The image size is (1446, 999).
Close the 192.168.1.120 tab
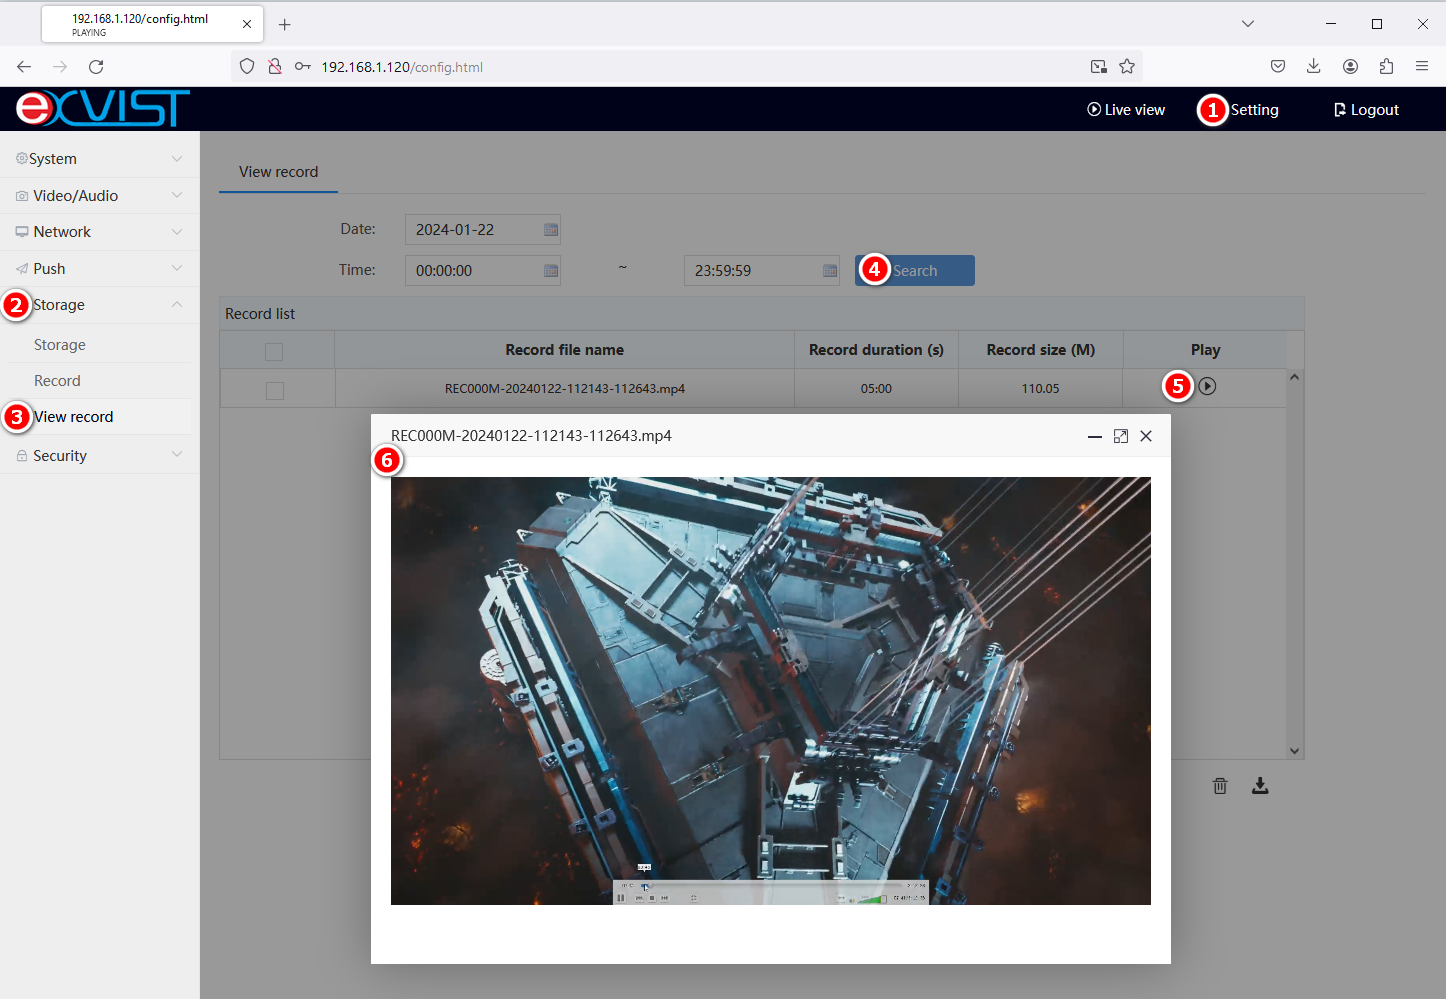247,24
